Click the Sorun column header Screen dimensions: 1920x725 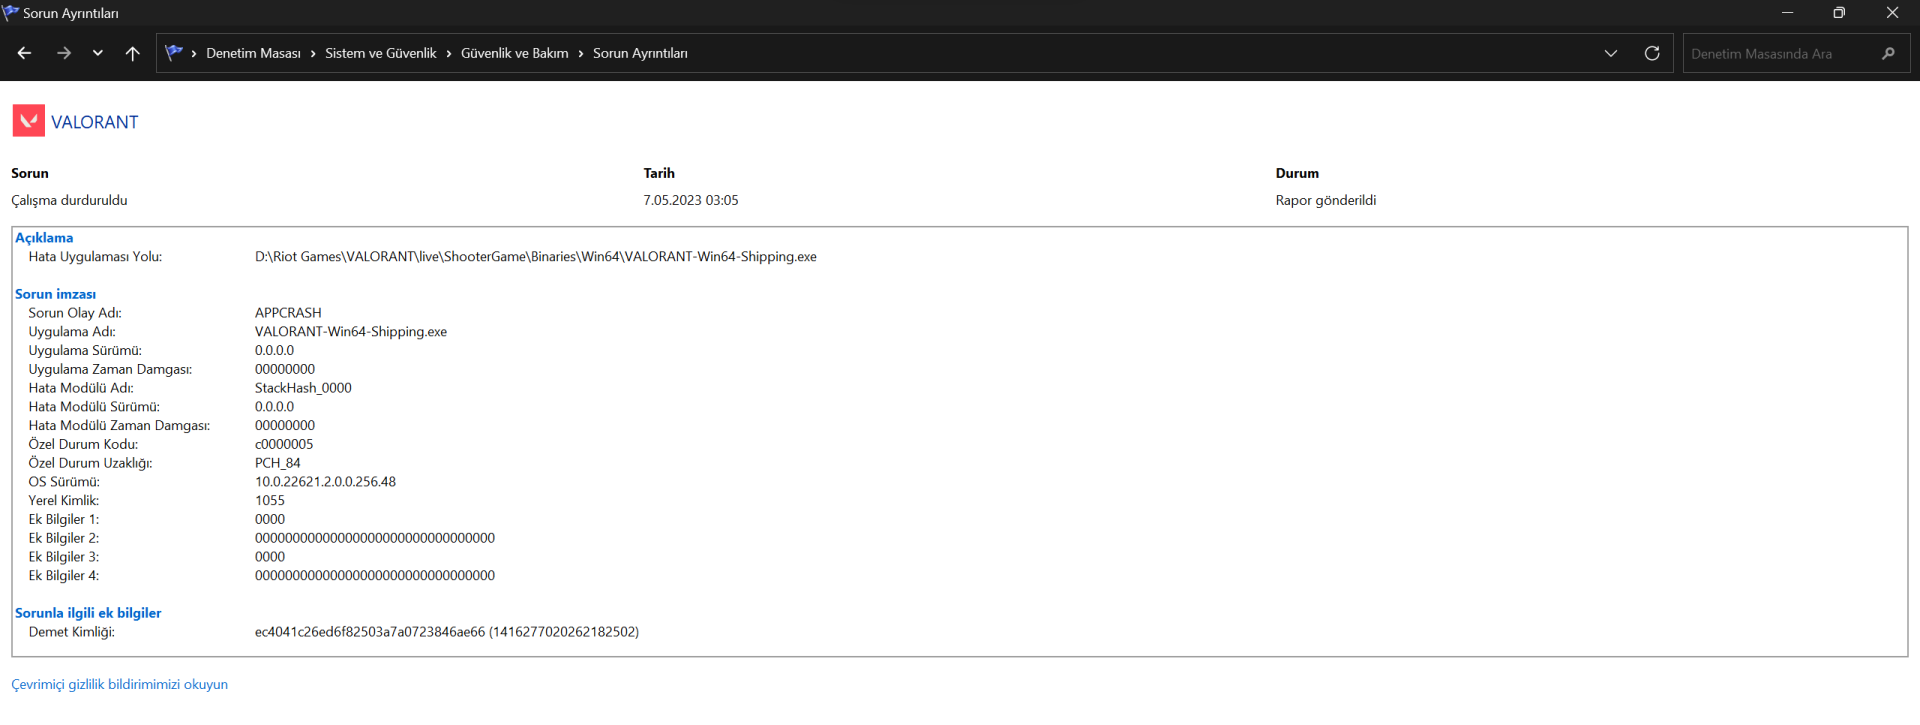pos(30,173)
